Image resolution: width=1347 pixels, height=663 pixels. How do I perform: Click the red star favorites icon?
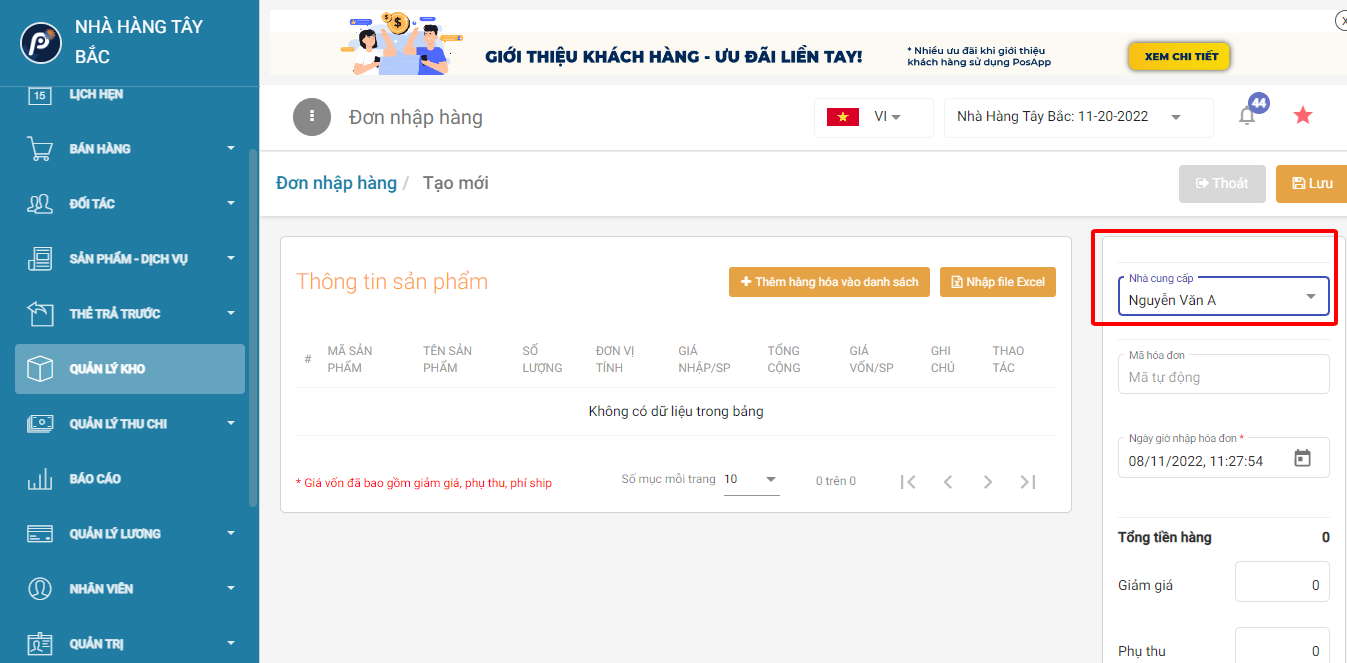(1302, 116)
